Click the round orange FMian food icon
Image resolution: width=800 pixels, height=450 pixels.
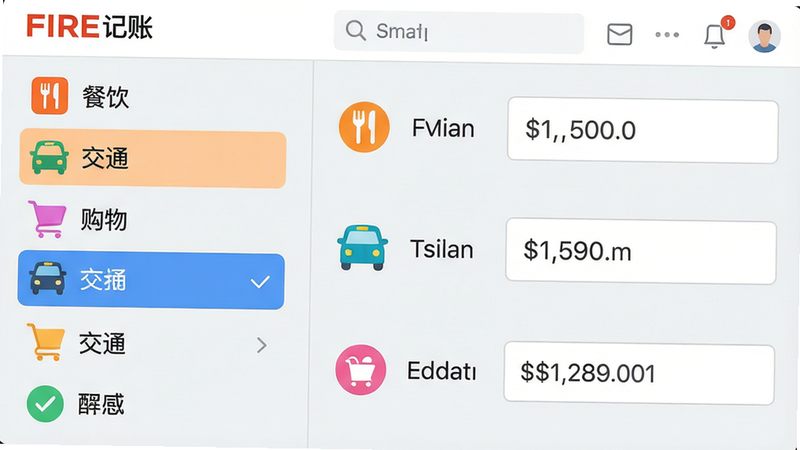pos(364,127)
